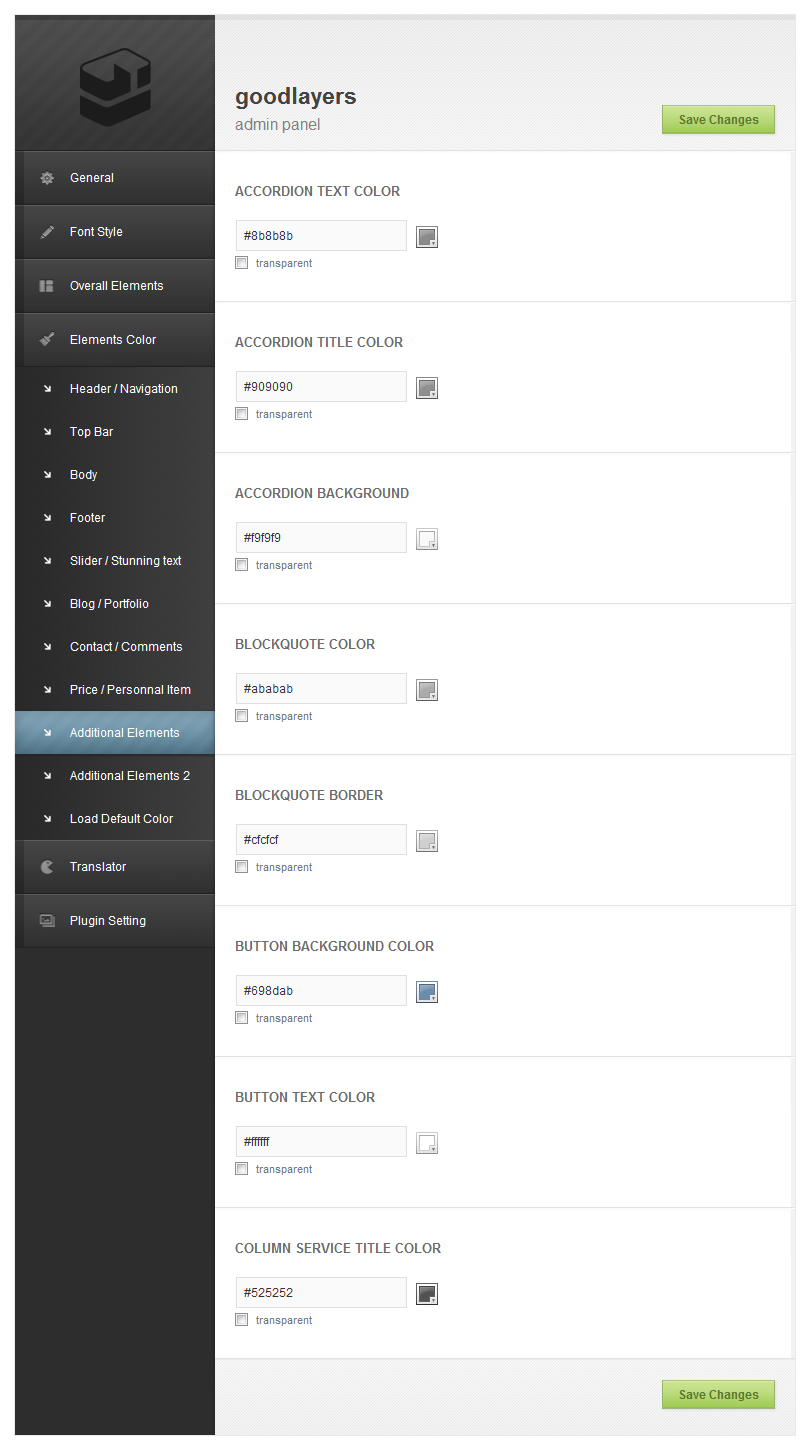Click the arrow icon next to Footer
This screenshot has width=811, height=1447.
coord(47,518)
